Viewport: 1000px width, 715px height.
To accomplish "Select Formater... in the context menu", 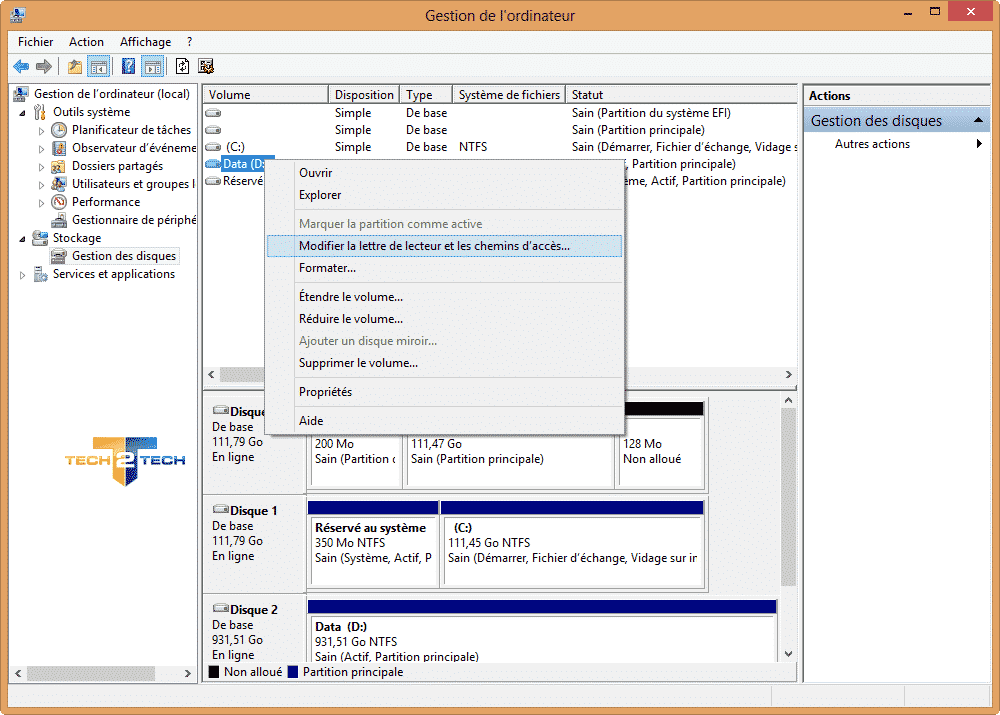I will [x=327, y=268].
